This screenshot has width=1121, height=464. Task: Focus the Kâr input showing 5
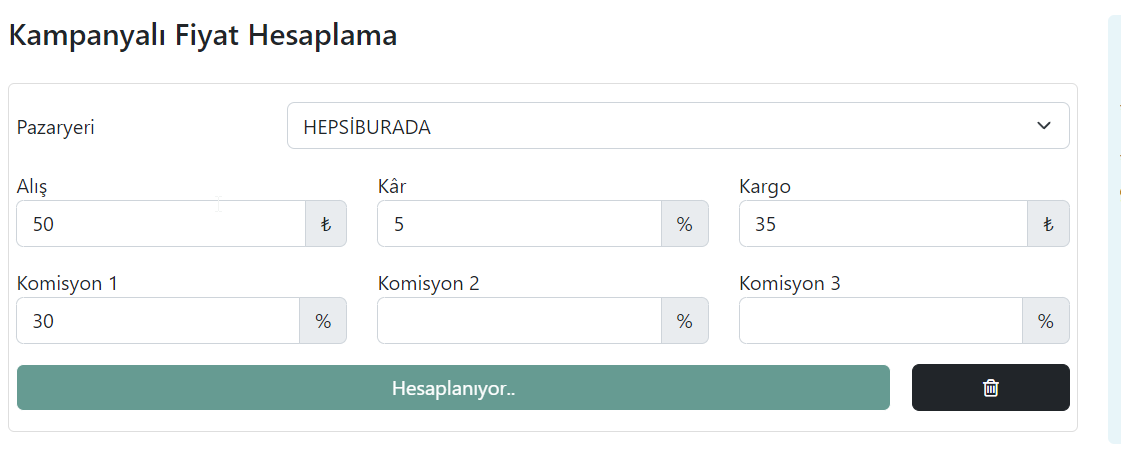point(520,224)
